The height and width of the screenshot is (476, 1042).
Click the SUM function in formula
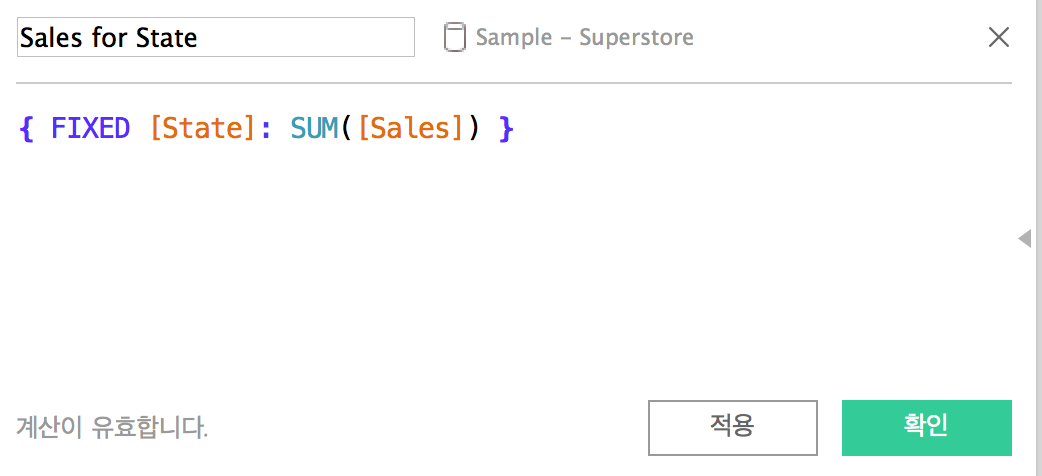[x=315, y=128]
